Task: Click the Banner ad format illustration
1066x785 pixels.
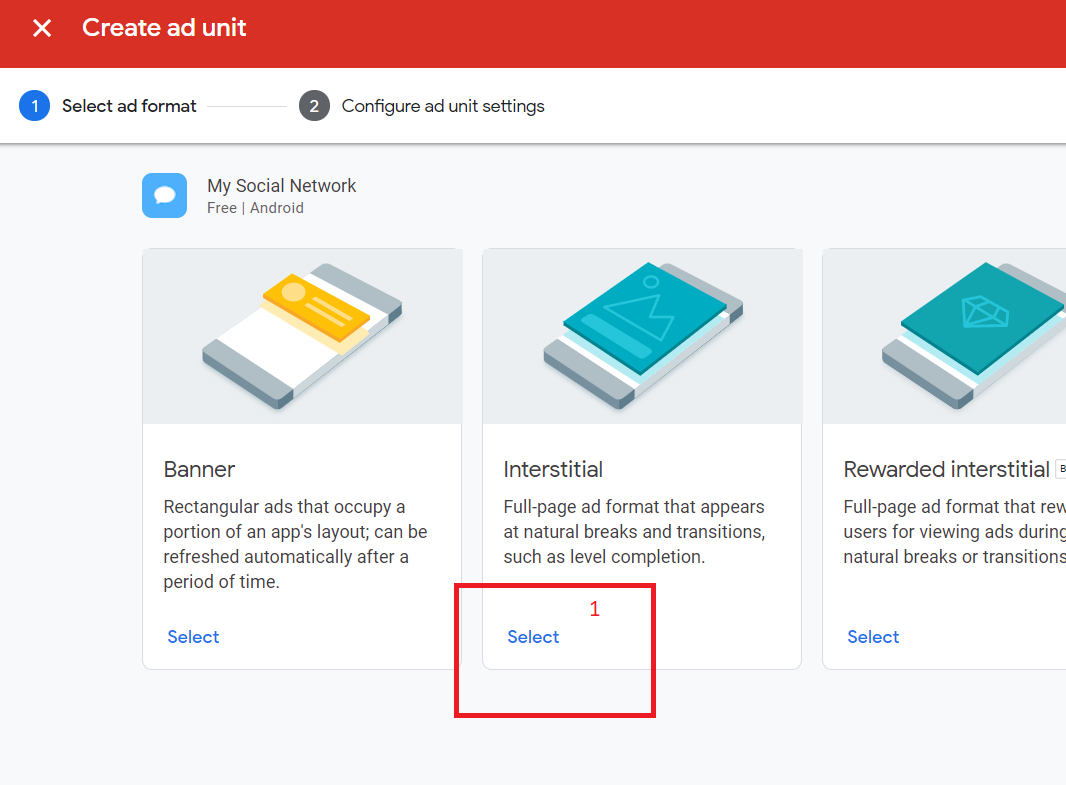Action: coord(301,335)
